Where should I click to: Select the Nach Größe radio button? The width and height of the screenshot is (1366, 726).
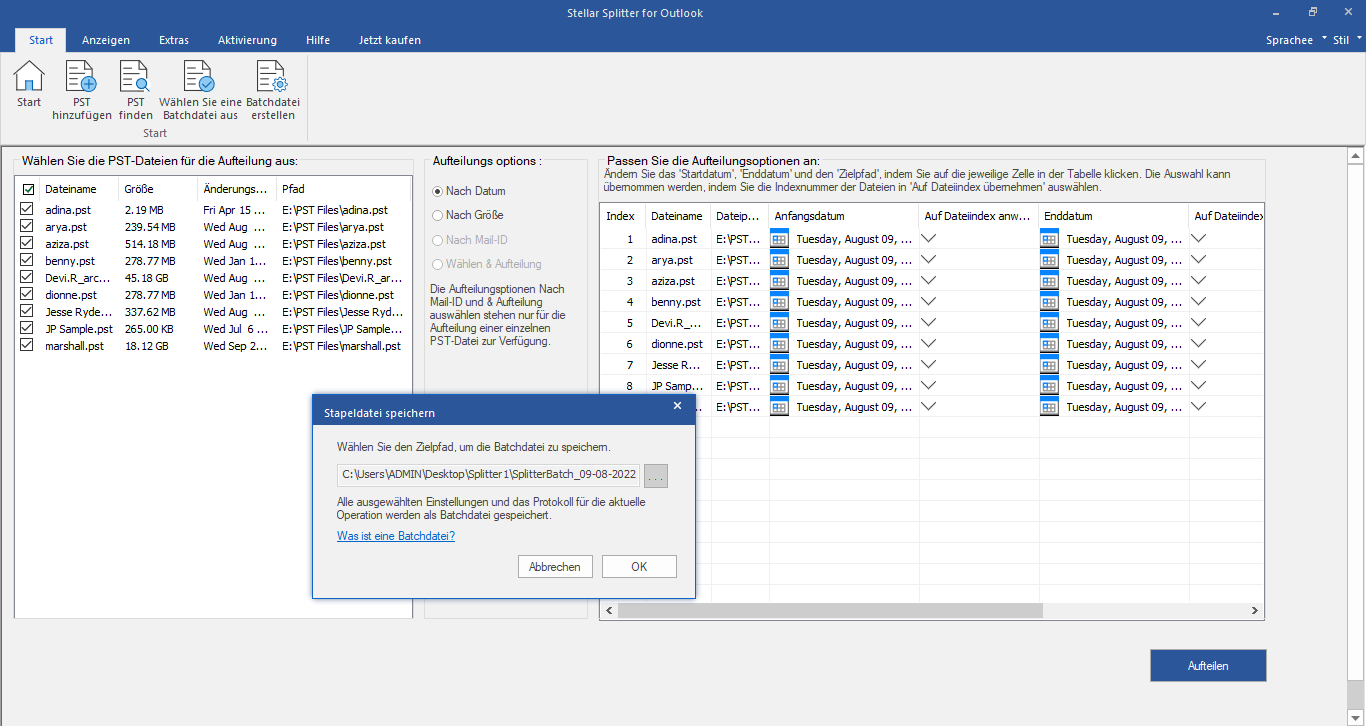point(437,215)
